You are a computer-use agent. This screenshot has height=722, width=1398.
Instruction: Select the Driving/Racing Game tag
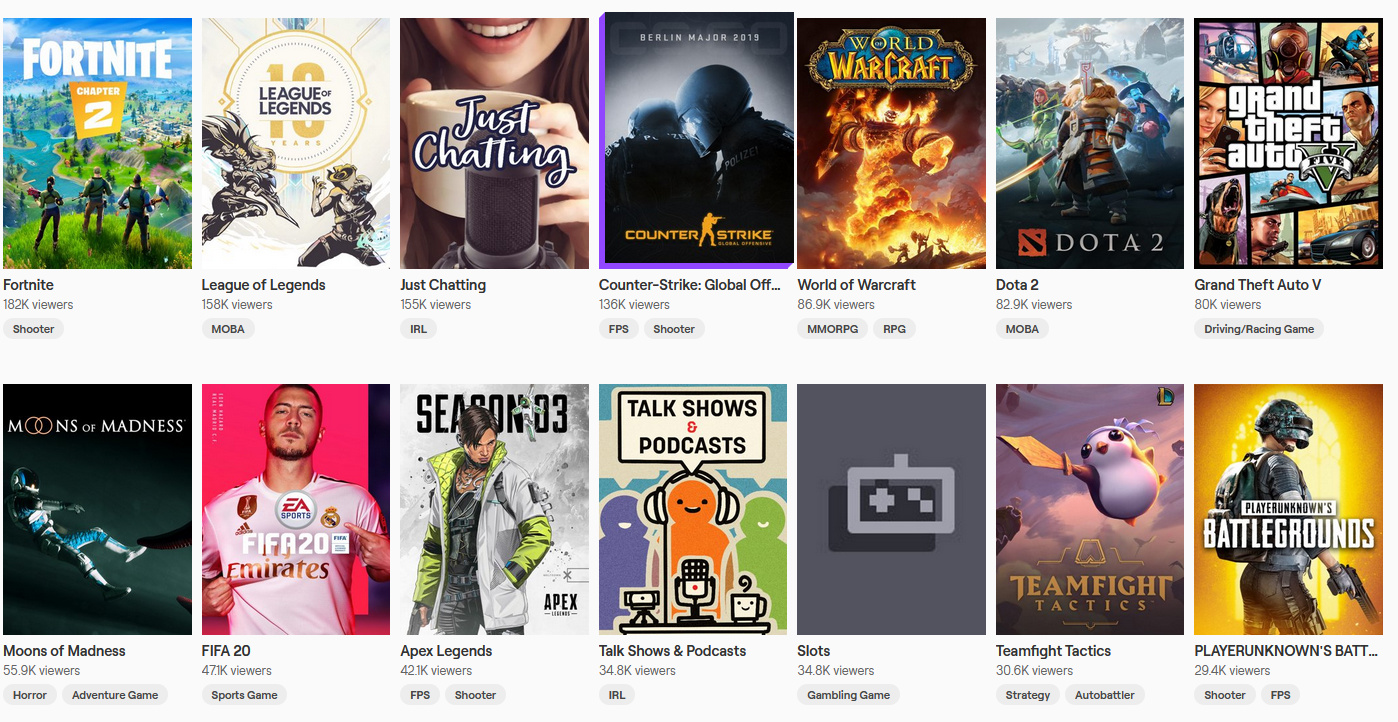click(x=1259, y=329)
